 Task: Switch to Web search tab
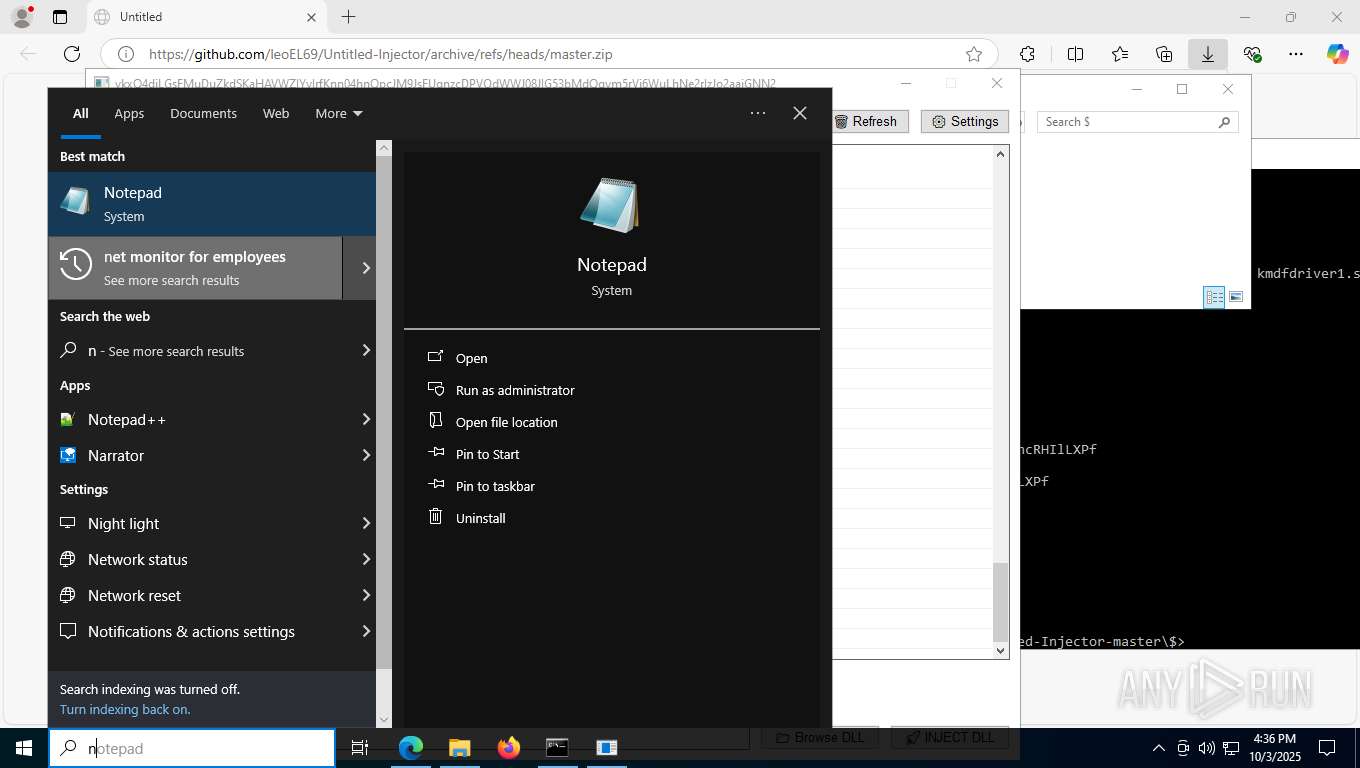tap(276, 113)
